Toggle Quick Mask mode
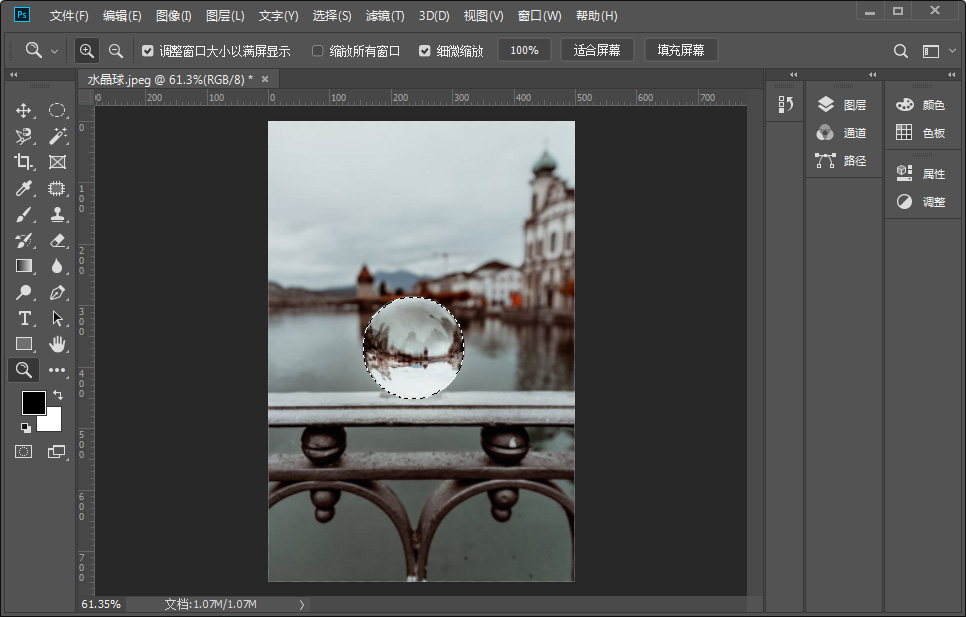The width and height of the screenshot is (966, 617). (23, 451)
